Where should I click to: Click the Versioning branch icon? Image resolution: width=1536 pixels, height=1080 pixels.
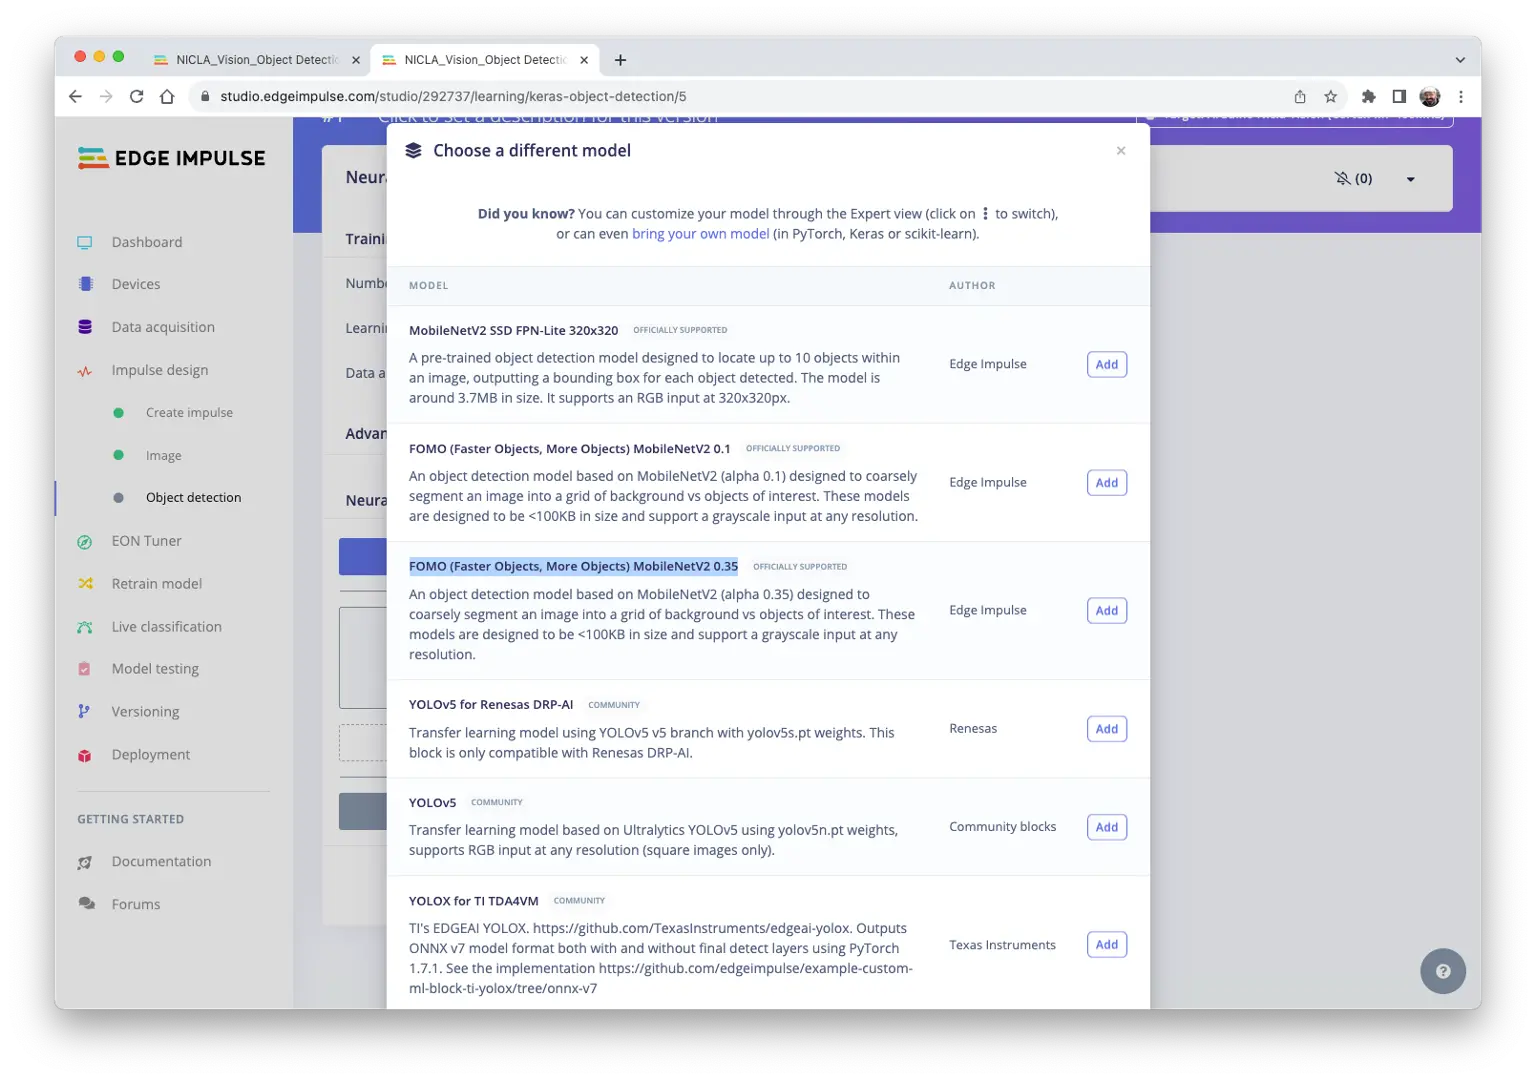[x=85, y=712]
